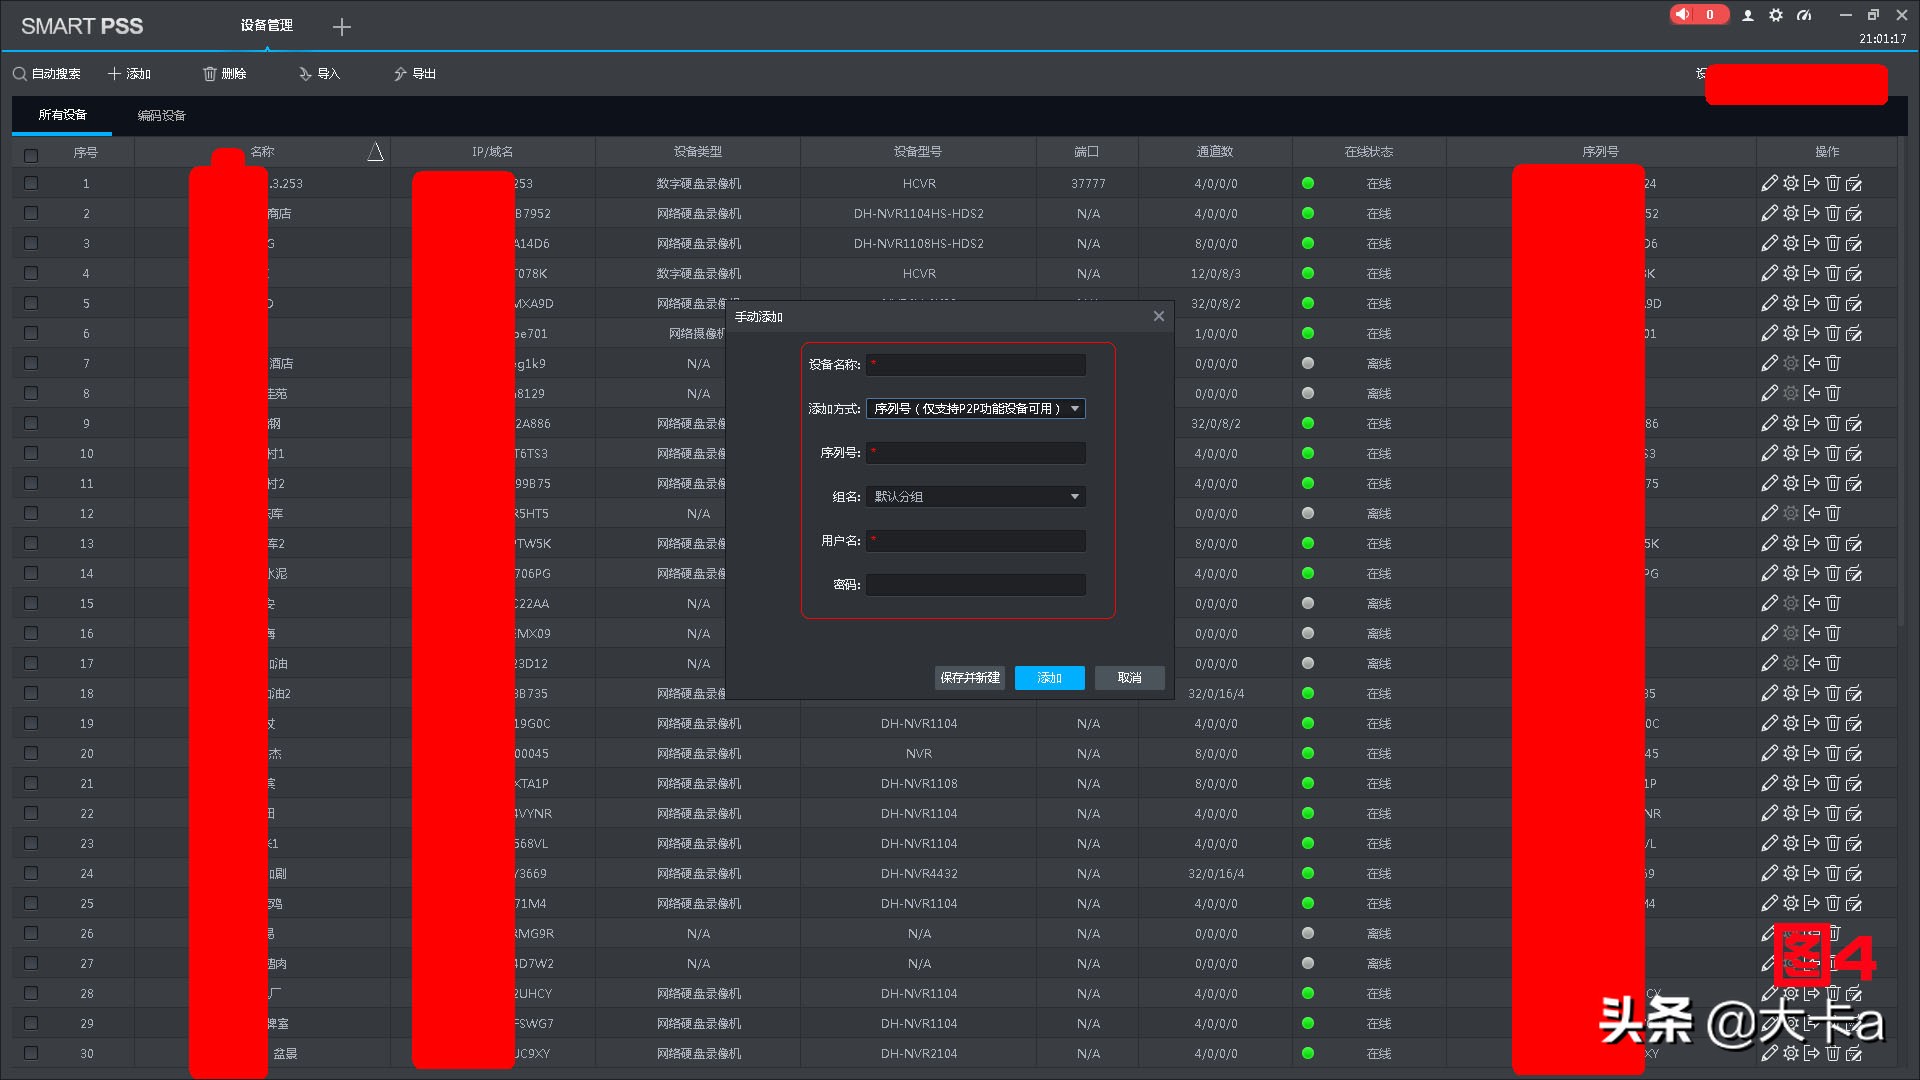The image size is (1920, 1080).
Task: Log out device in row 19
Action: point(1811,723)
